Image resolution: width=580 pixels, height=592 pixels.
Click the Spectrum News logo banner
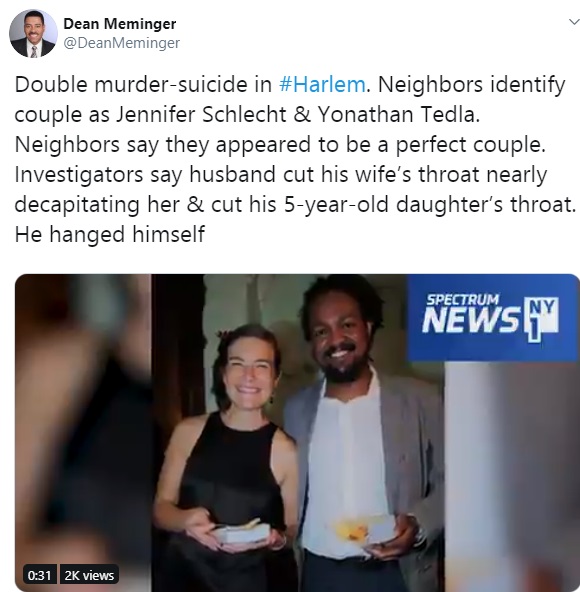click(x=493, y=318)
